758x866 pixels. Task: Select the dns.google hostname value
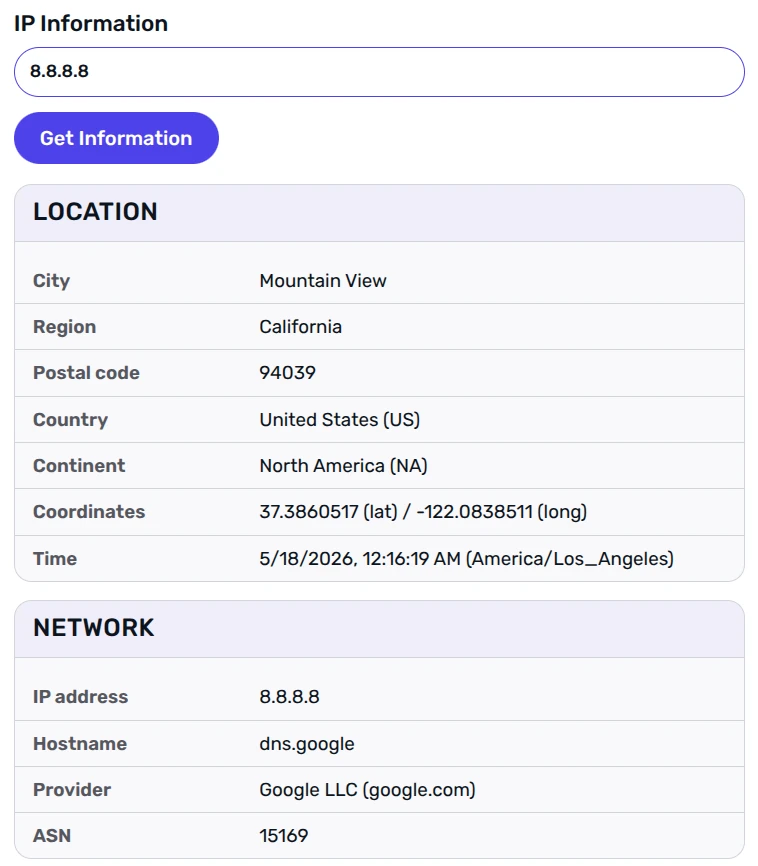pyautogui.click(x=307, y=744)
